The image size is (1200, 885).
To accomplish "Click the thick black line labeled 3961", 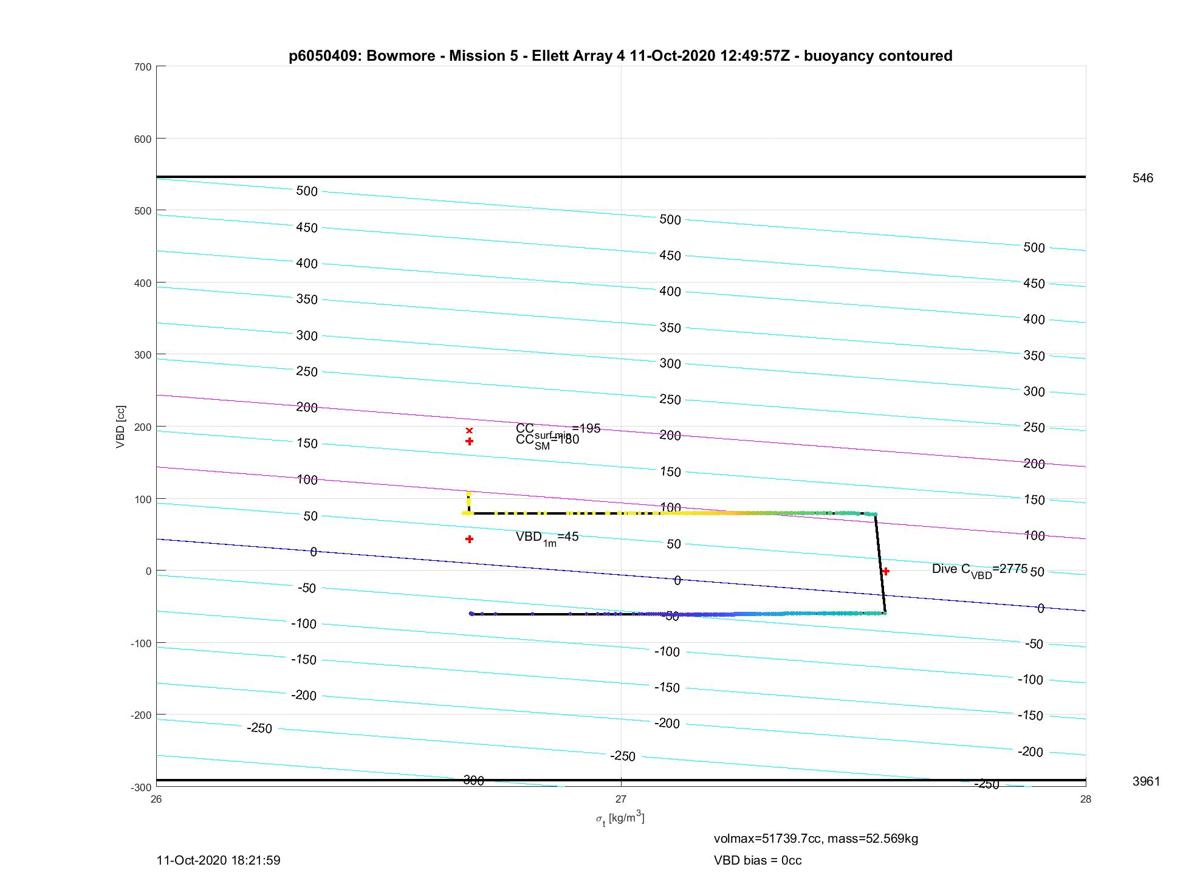I will pyautogui.click(x=620, y=780).
